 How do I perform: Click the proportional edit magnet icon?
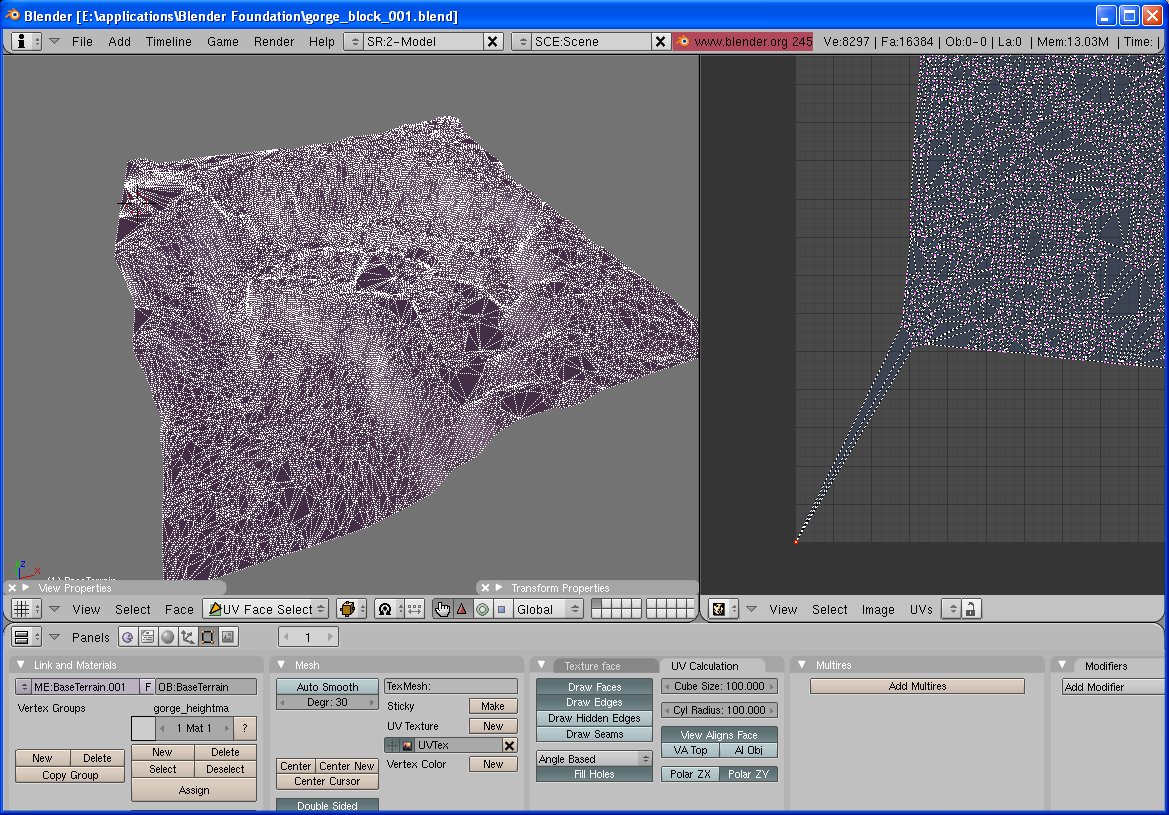(x=385, y=609)
